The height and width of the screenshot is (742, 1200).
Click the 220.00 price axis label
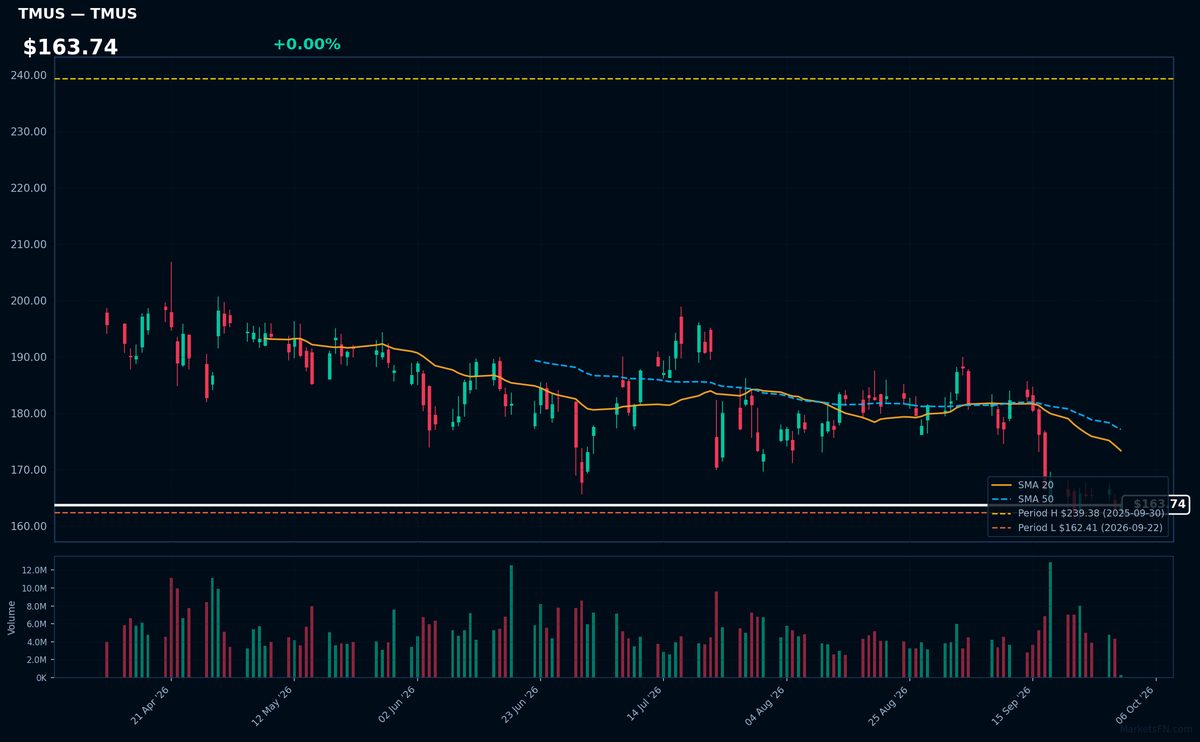coord(29,188)
